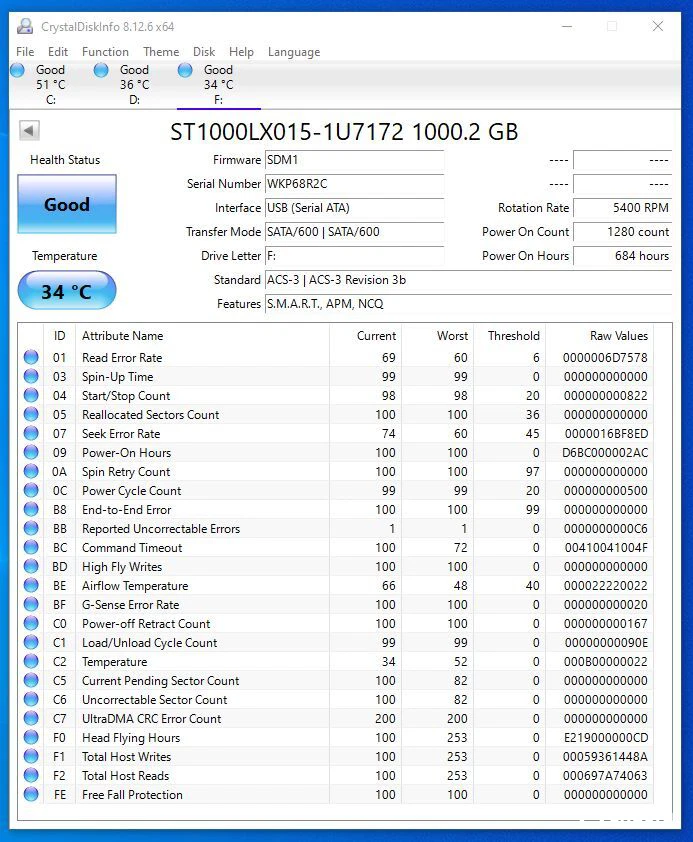Click the status icon for Reallocated Sectors Count

(x=31, y=414)
